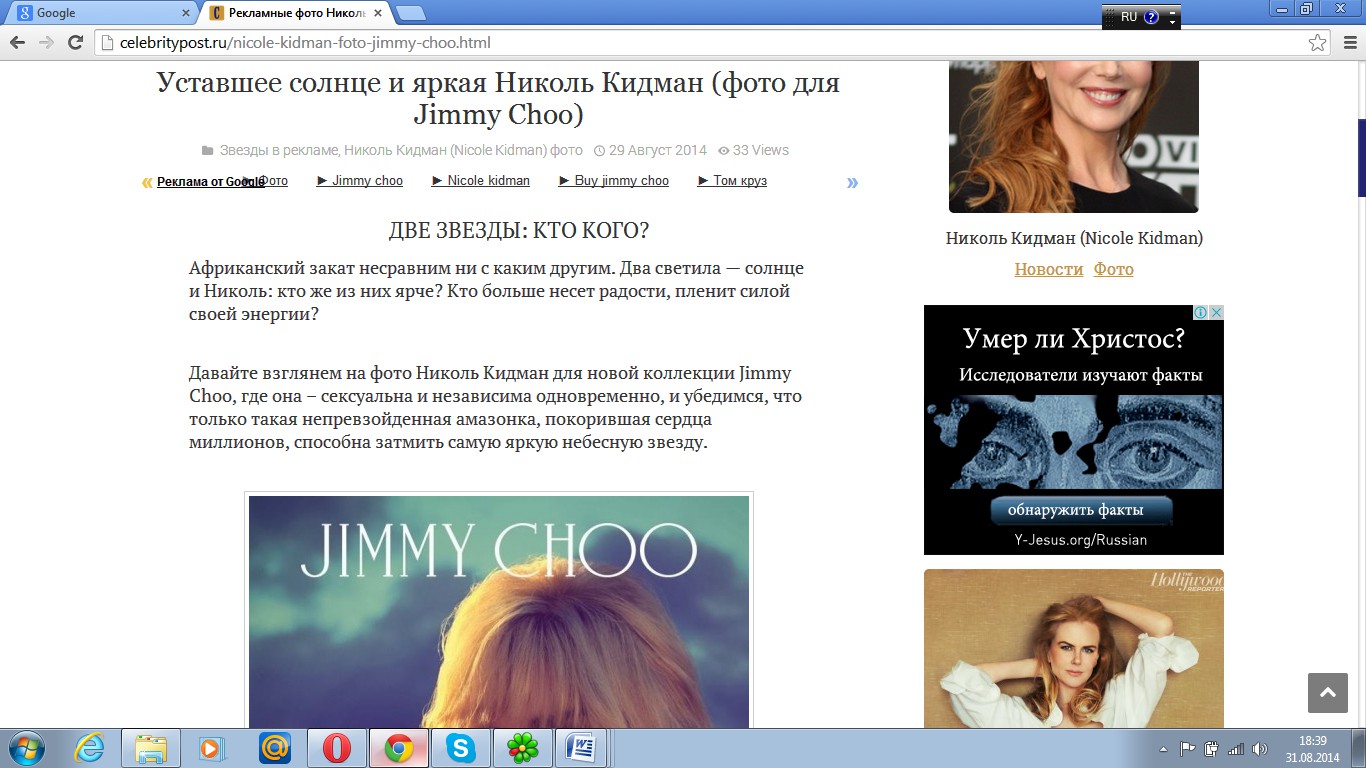
Task: Open the Новости link under Nicole Kidman photo
Action: 1049,269
